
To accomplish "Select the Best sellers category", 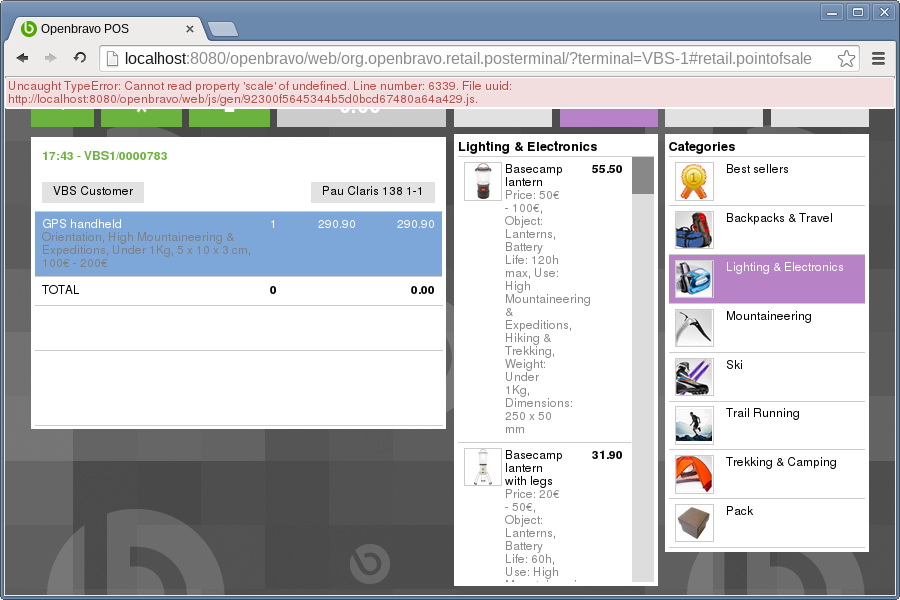I will (x=767, y=181).
